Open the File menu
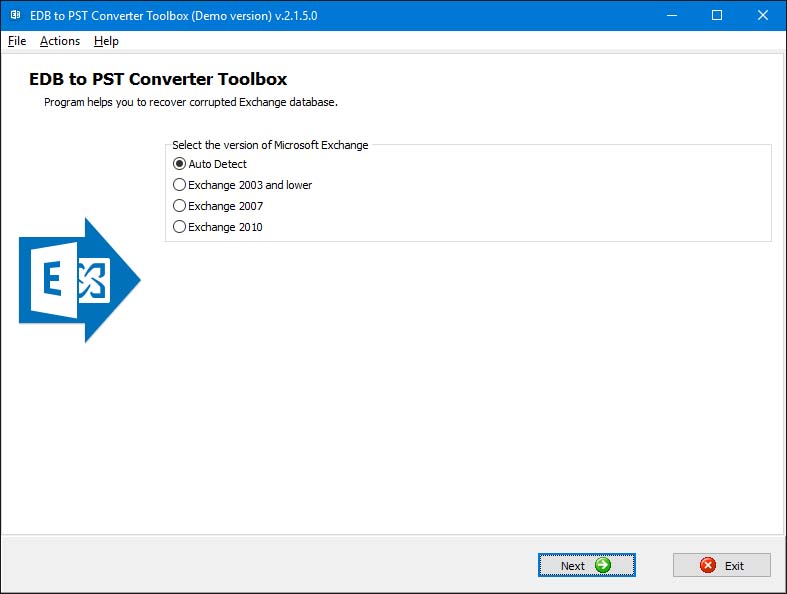 (x=17, y=41)
